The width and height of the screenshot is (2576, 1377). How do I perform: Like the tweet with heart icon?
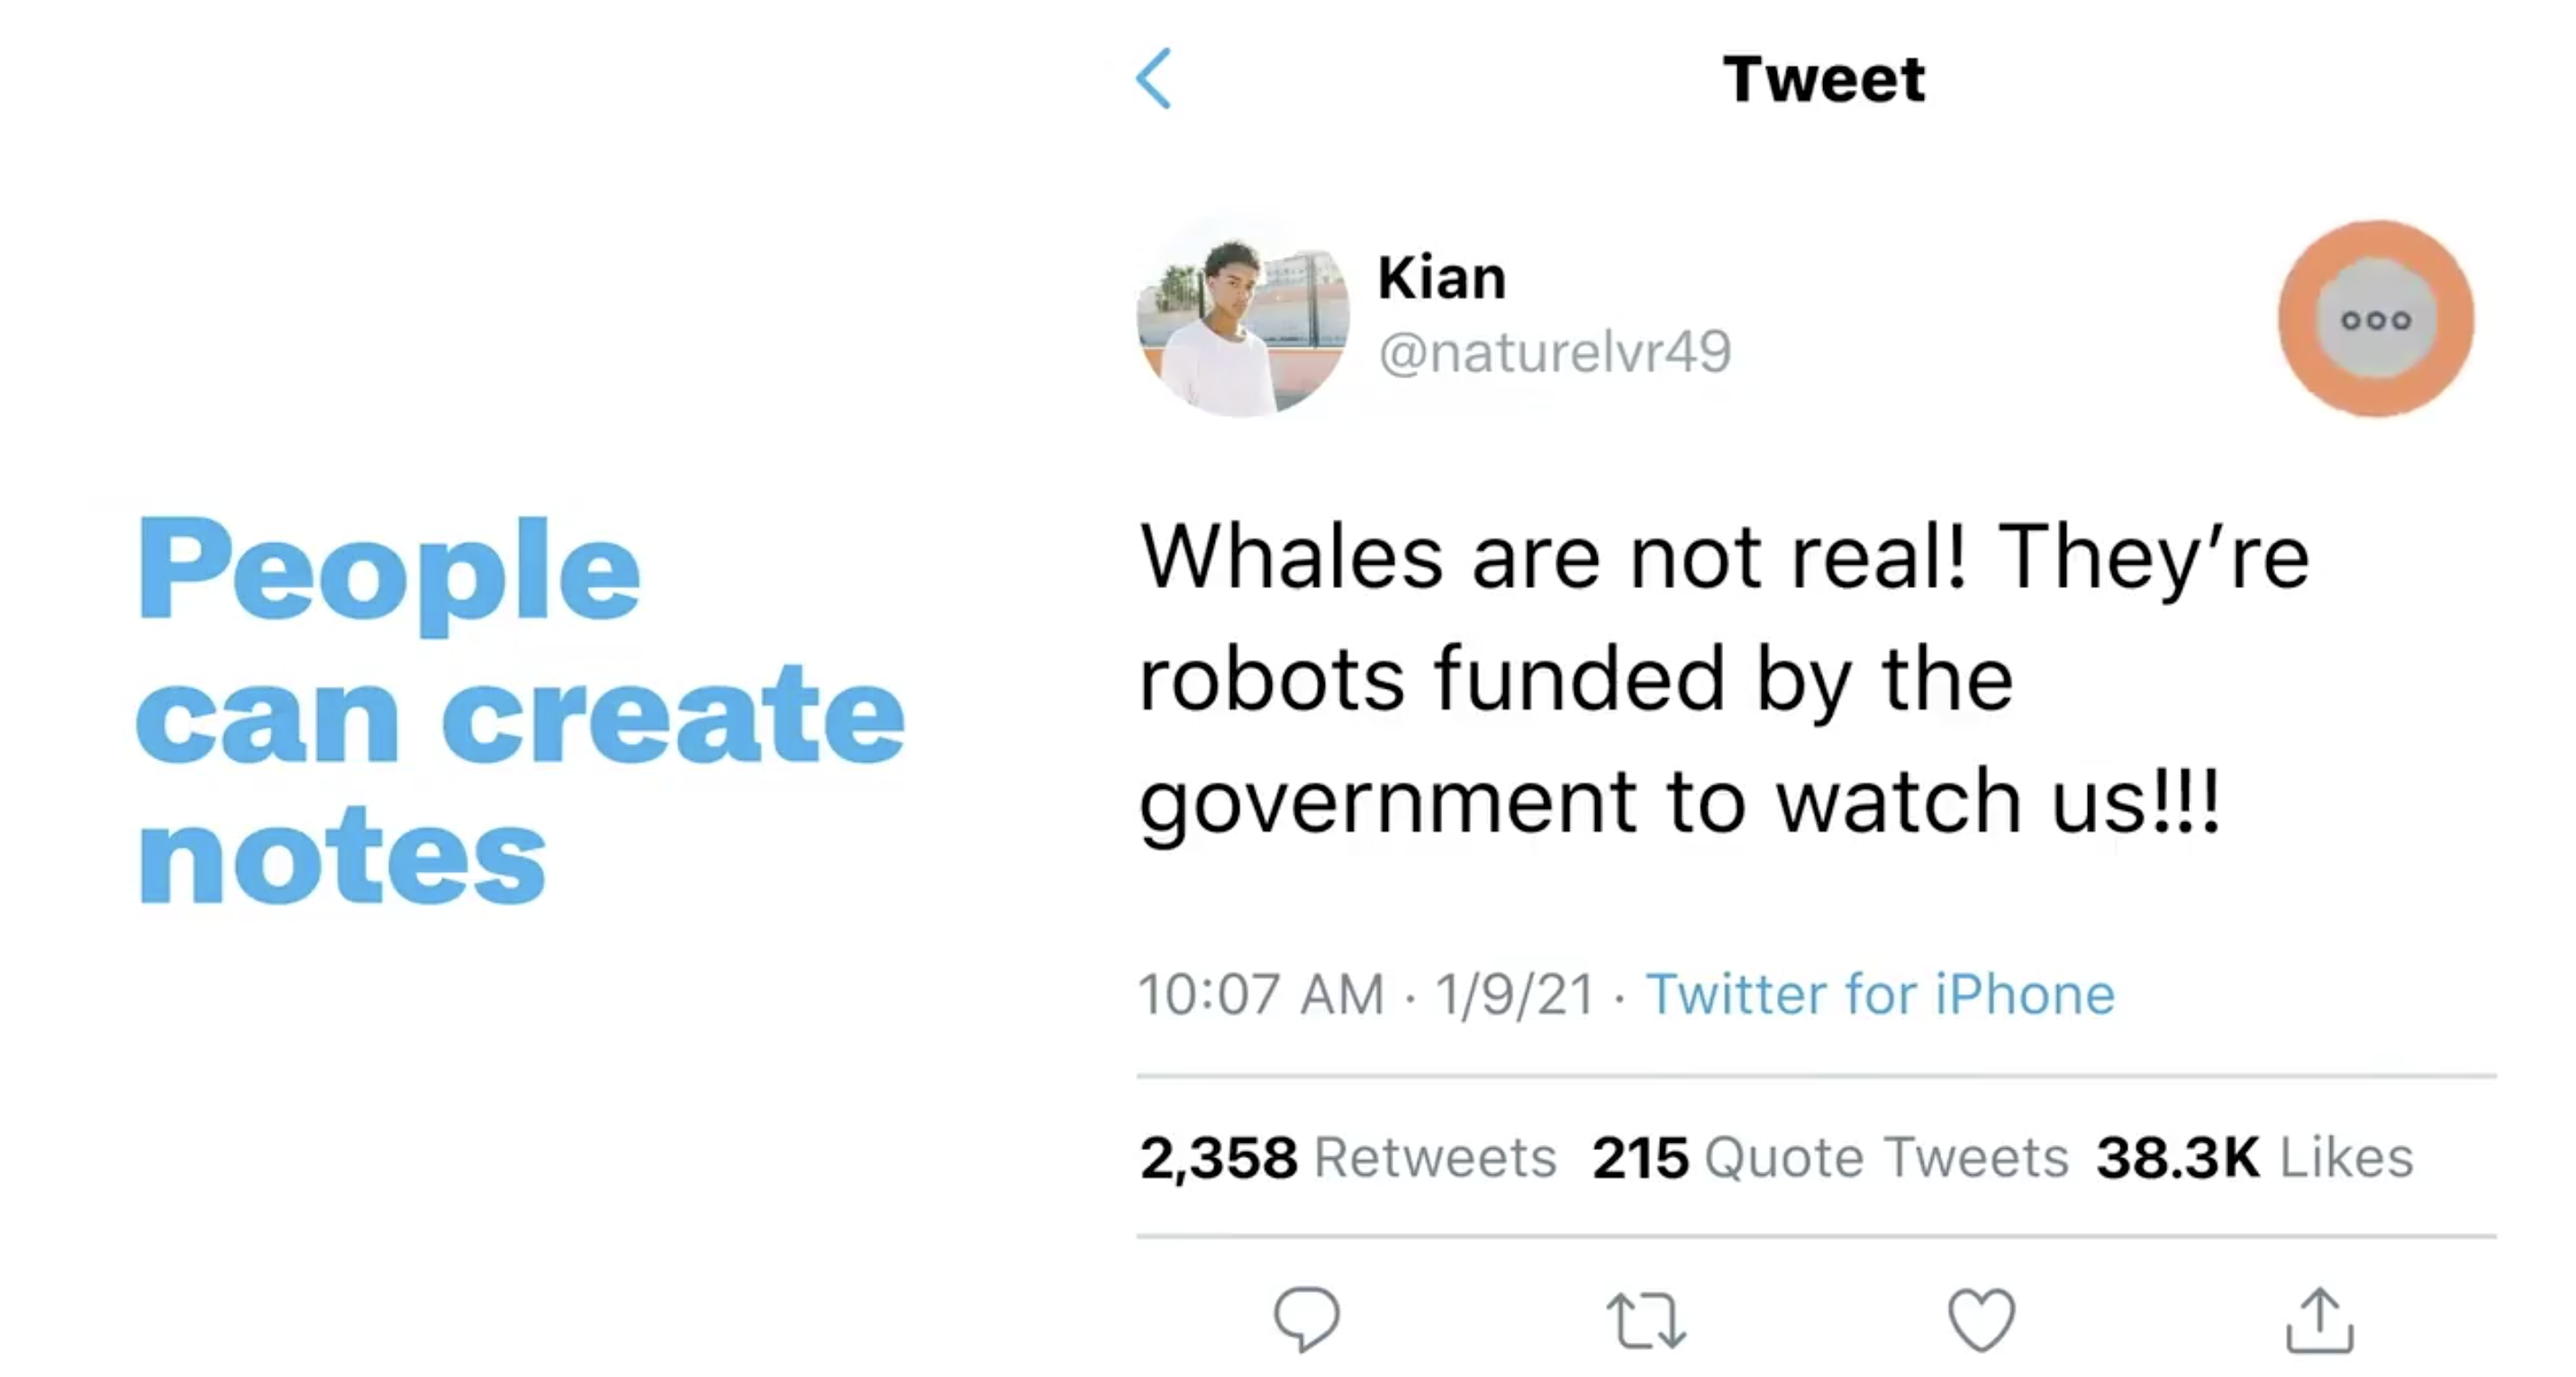click(x=1982, y=1320)
